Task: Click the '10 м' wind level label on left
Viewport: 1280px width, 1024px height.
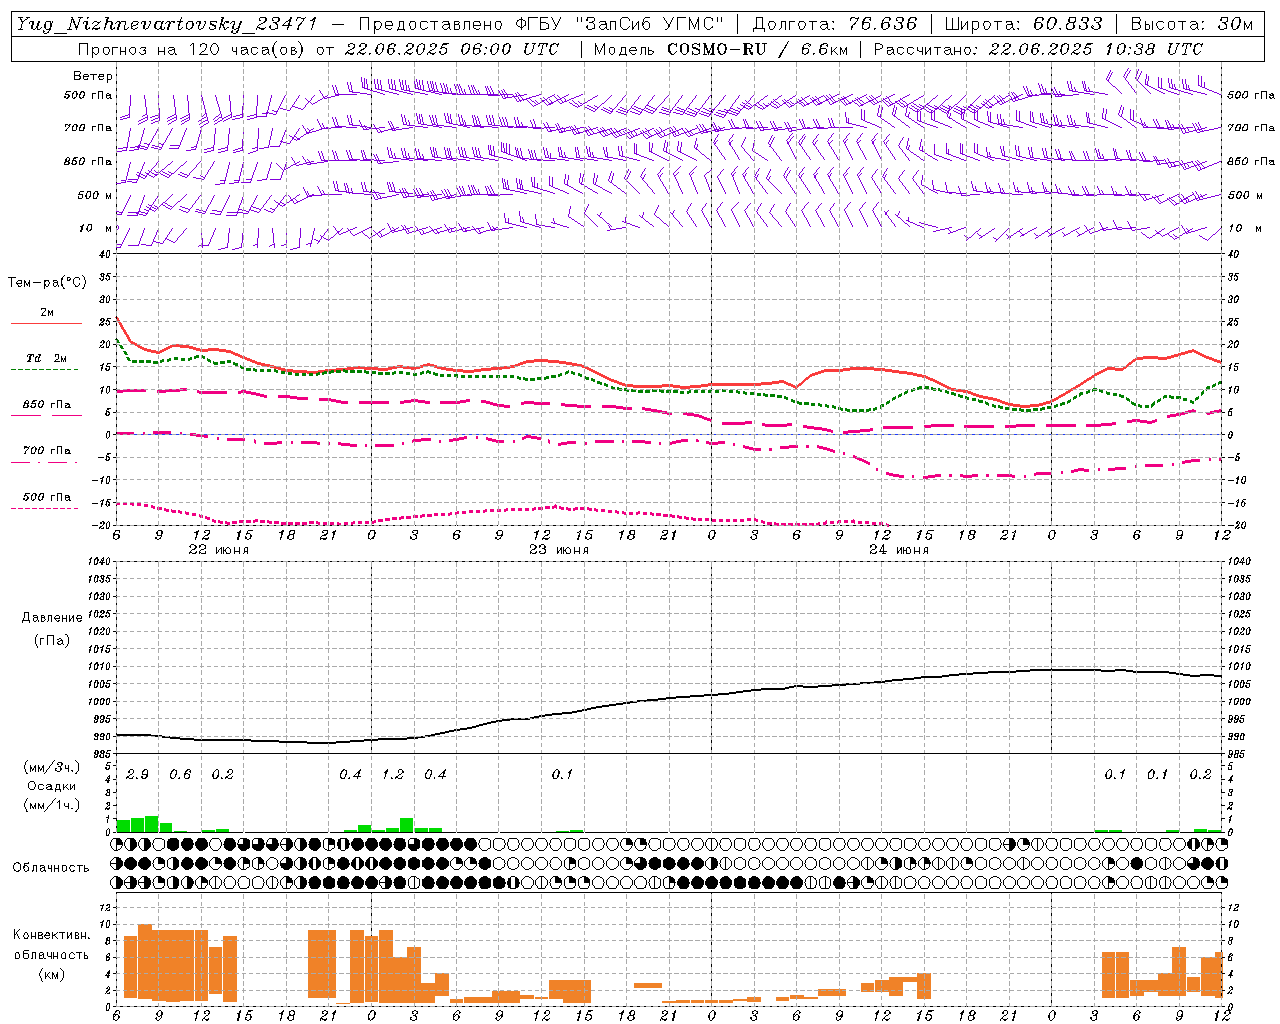Action: (x=96, y=228)
